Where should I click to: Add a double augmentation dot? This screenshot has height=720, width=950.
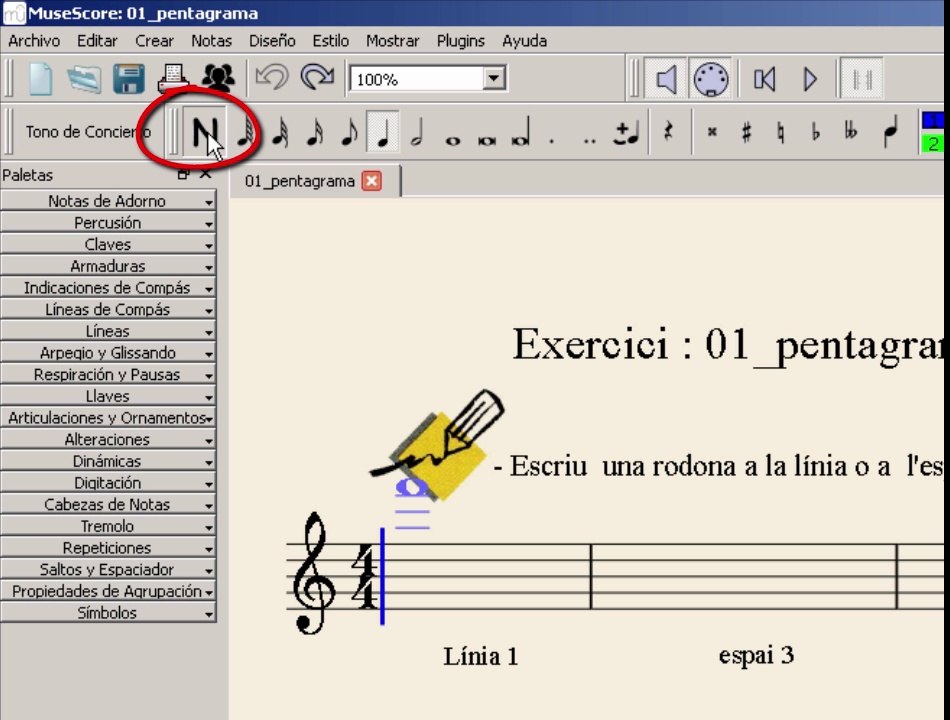click(590, 142)
